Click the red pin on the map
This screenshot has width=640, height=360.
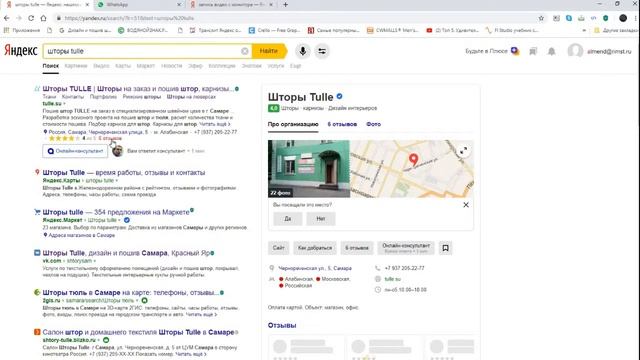click(413, 159)
